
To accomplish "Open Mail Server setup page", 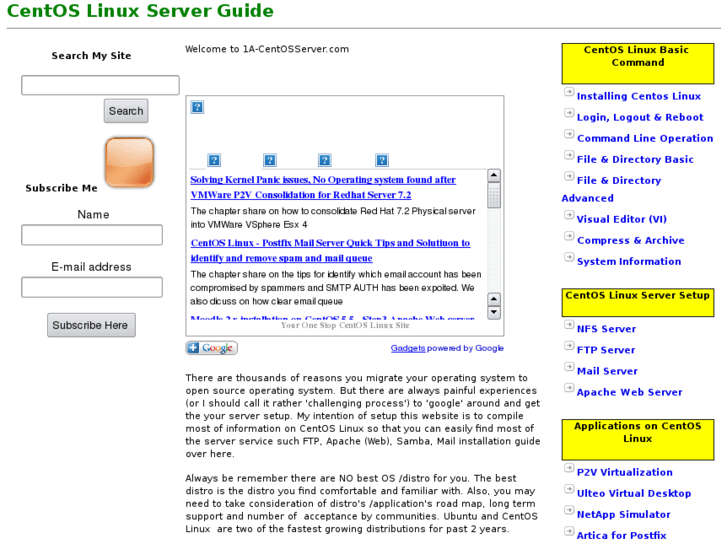I will pyautogui.click(x=607, y=371).
